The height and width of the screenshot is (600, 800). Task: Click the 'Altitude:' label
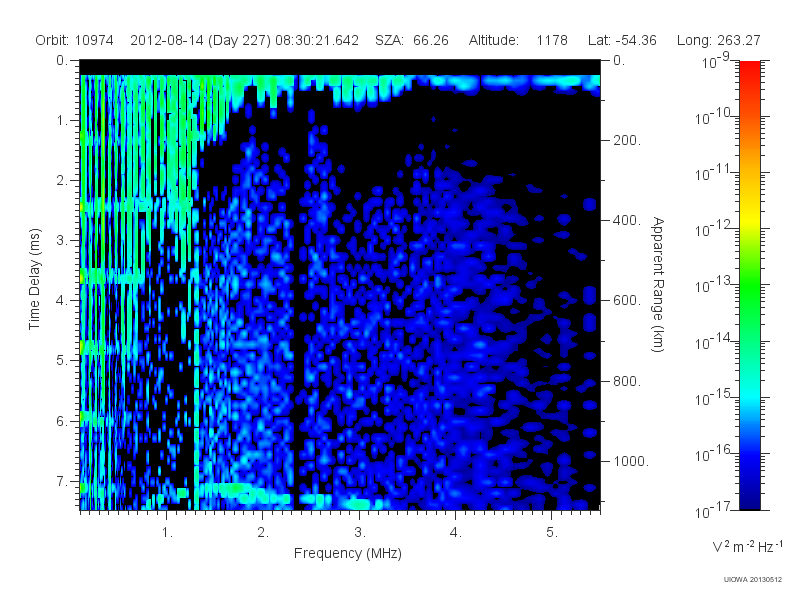(493, 40)
